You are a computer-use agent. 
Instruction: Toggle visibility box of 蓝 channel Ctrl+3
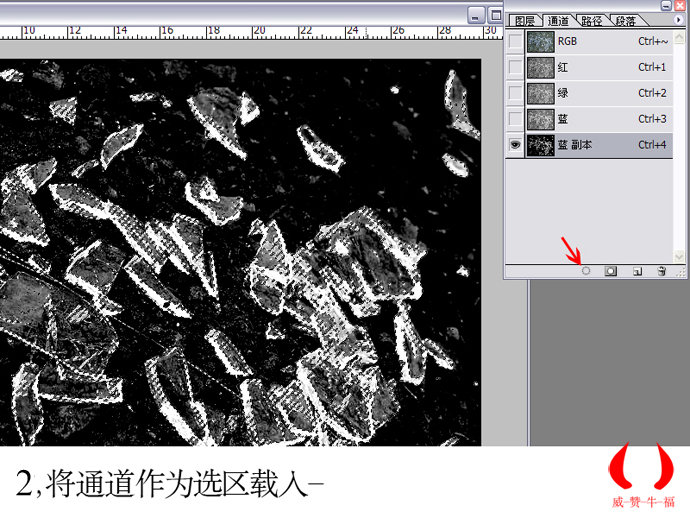point(515,119)
